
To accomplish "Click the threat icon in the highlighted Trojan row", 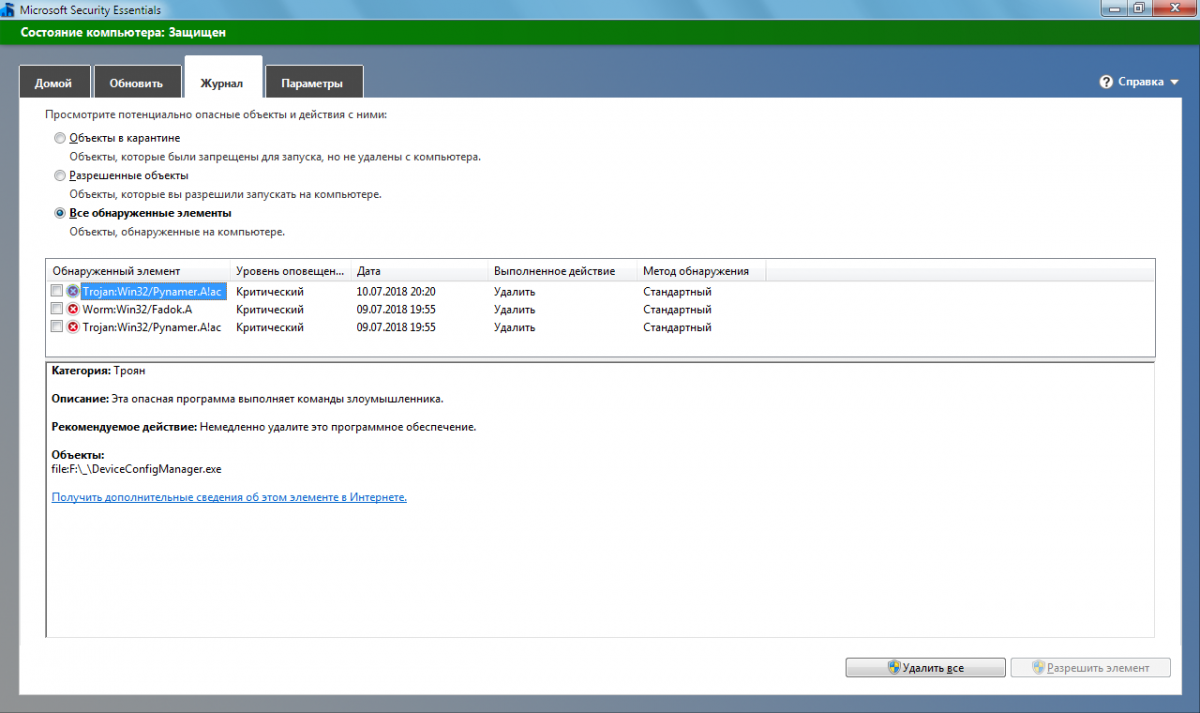I will [x=73, y=291].
